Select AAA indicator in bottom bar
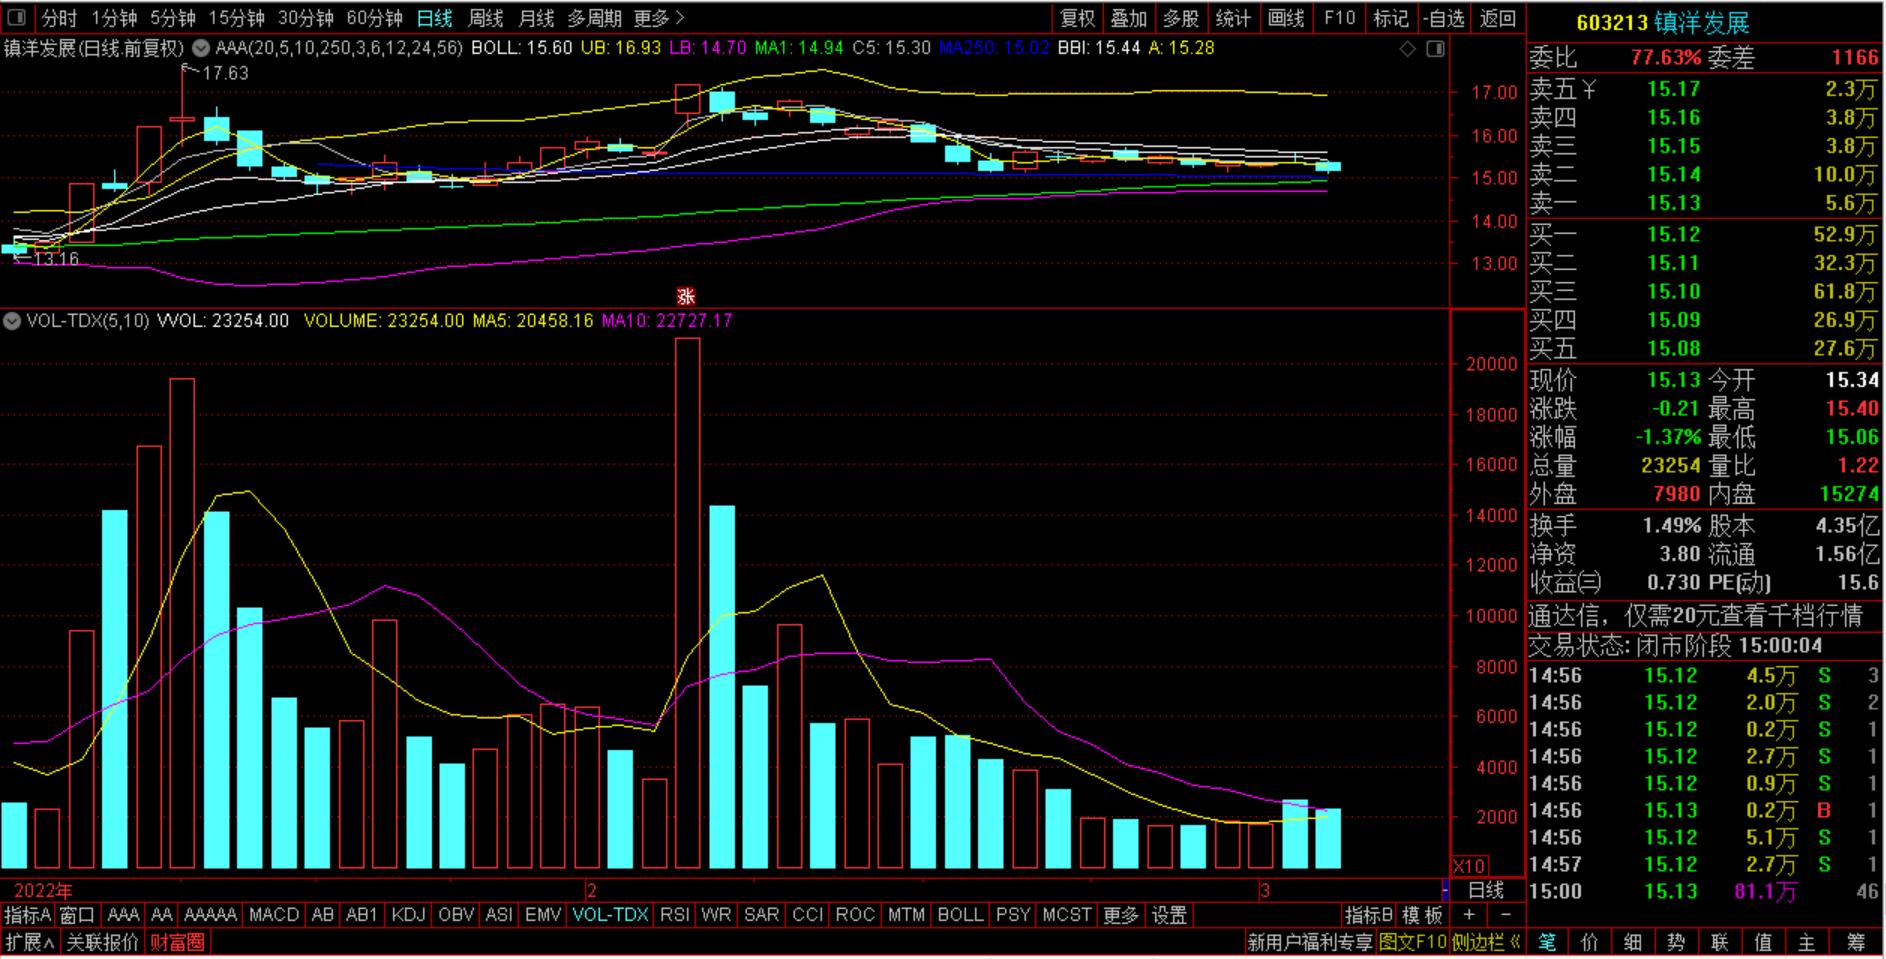Viewport: 1886px width, 959px height. pos(123,915)
